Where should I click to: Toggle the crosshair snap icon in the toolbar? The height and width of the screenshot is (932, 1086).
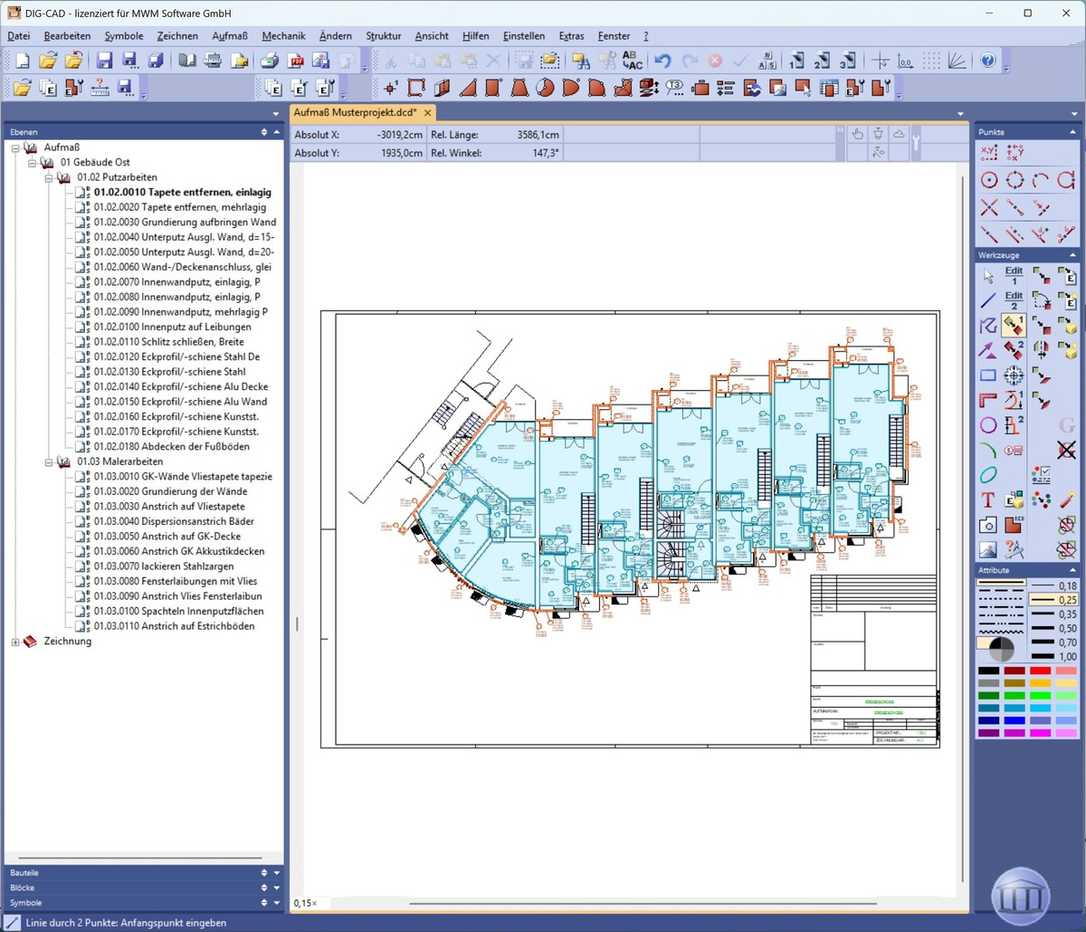[x=879, y=60]
